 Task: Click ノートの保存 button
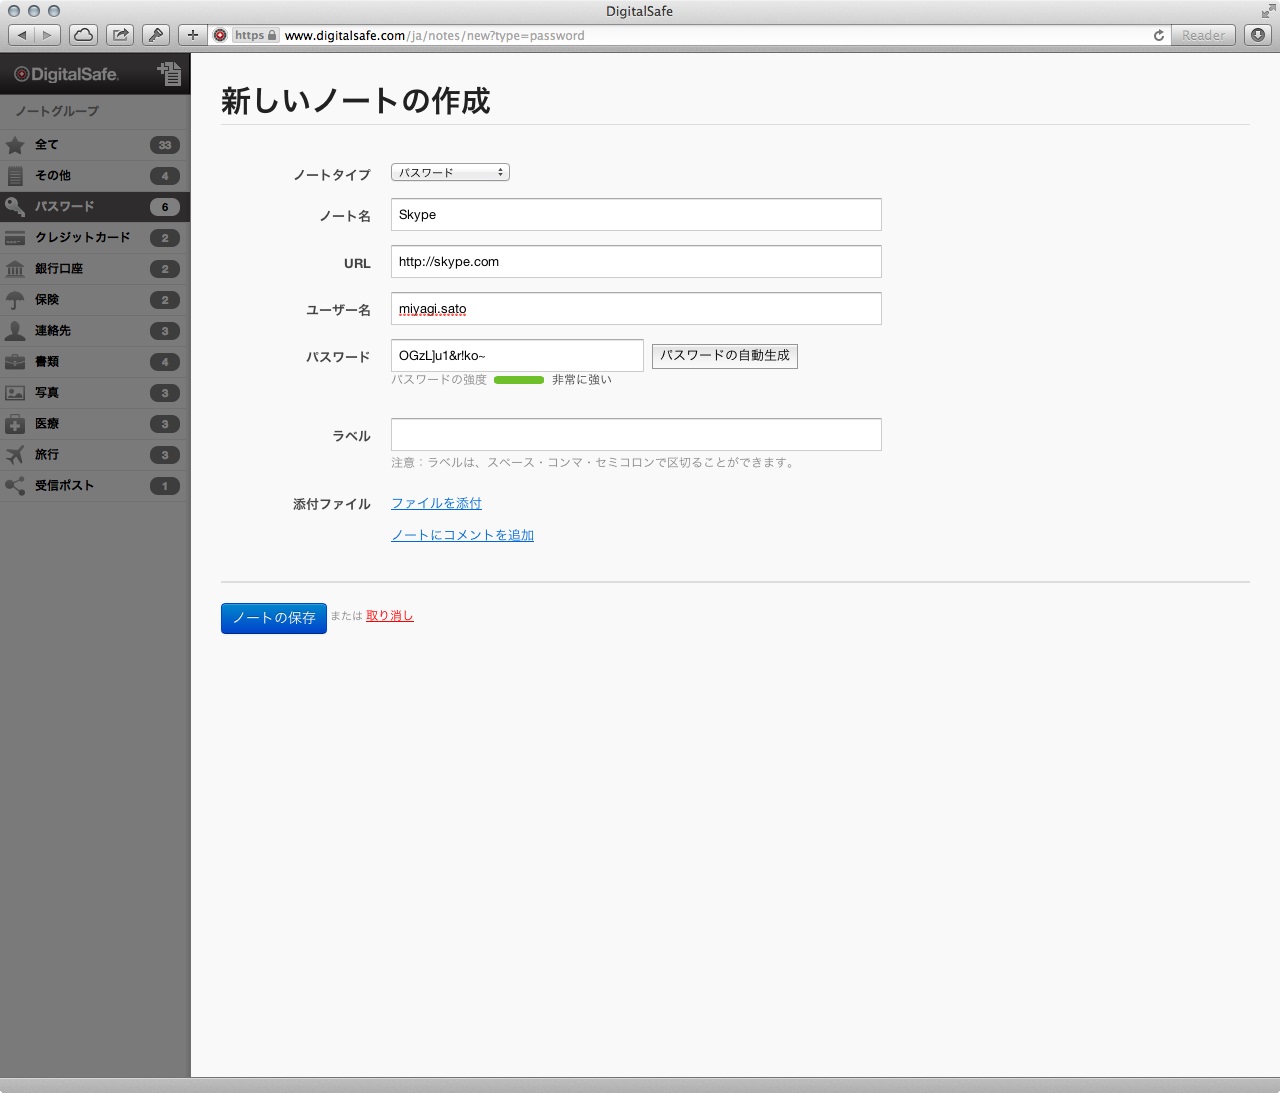(274, 618)
